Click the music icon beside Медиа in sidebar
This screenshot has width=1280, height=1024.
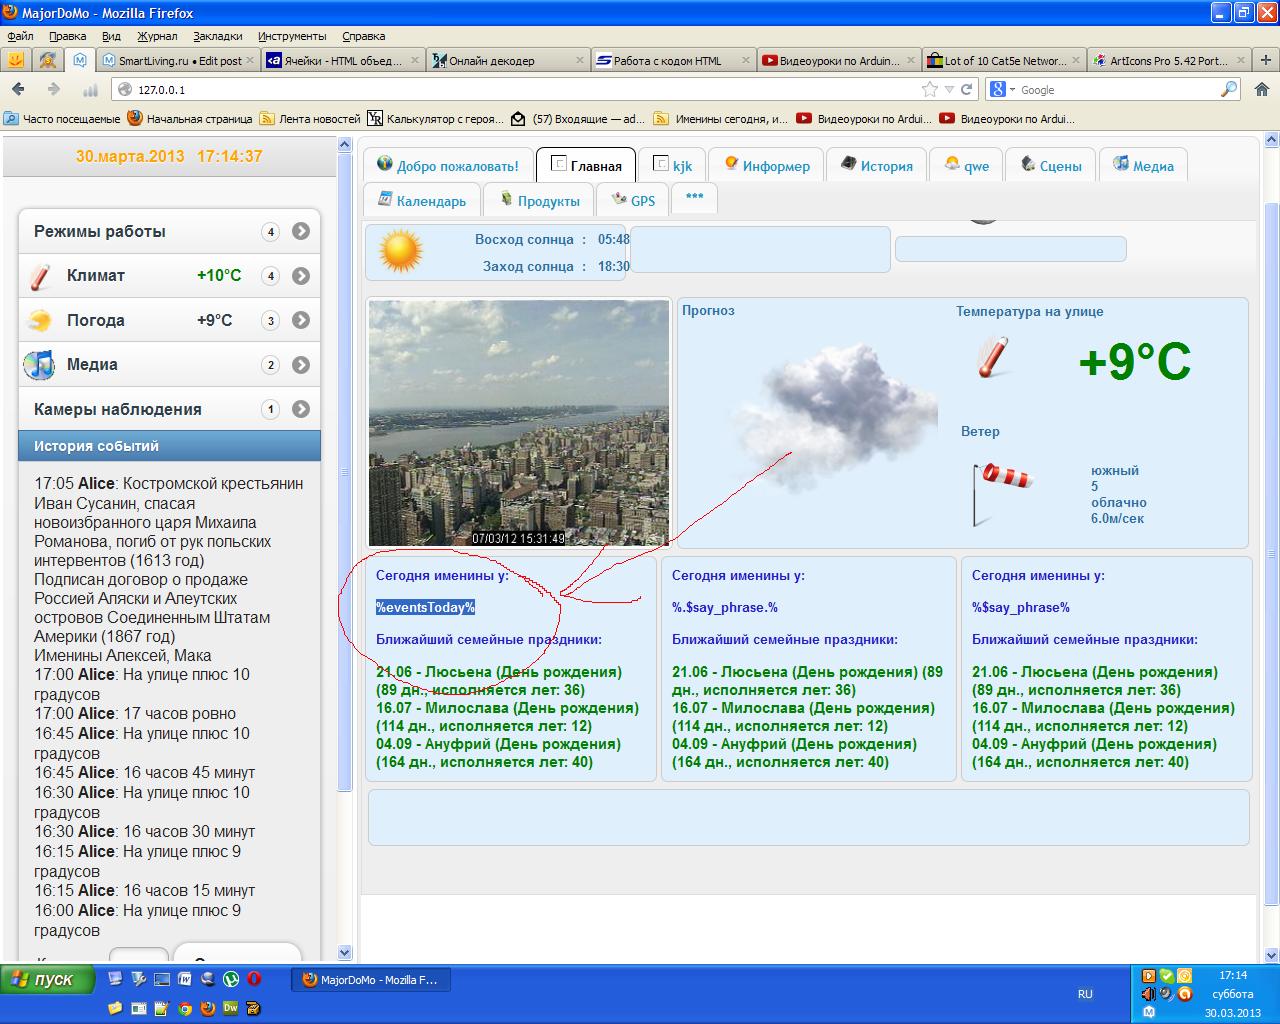[x=40, y=365]
